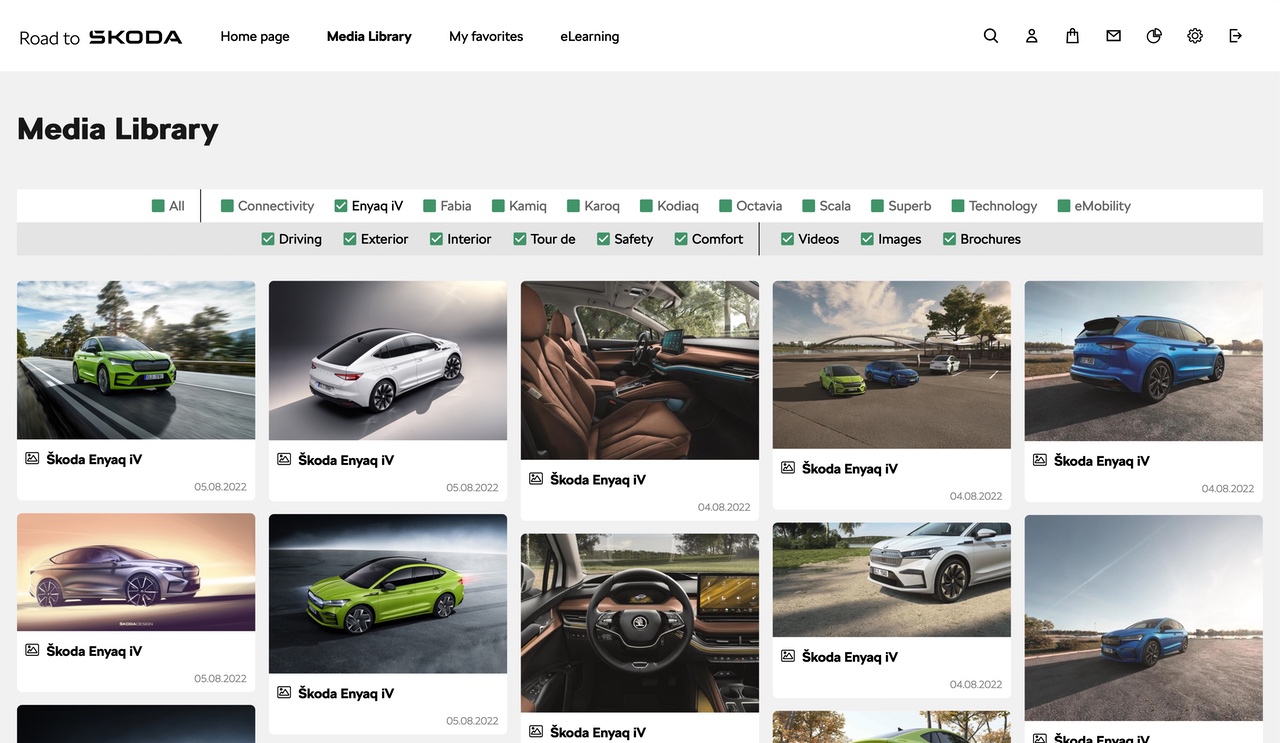
Task: Open settings gear icon
Action: pyautogui.click(x=1195, y=36)
